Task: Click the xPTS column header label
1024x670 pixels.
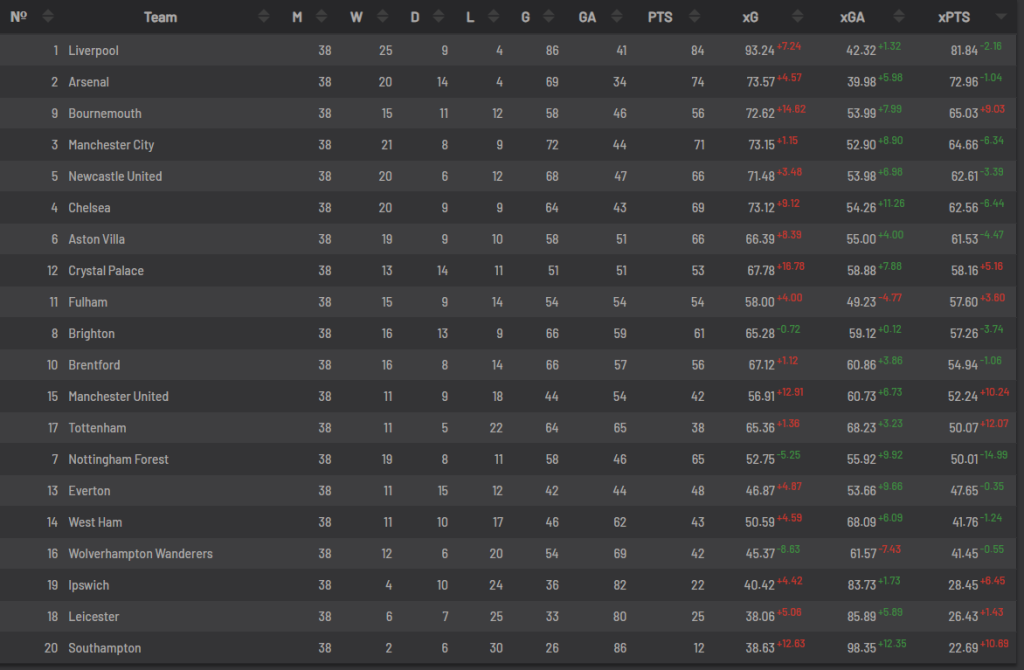Action: [x=954, y=17]
